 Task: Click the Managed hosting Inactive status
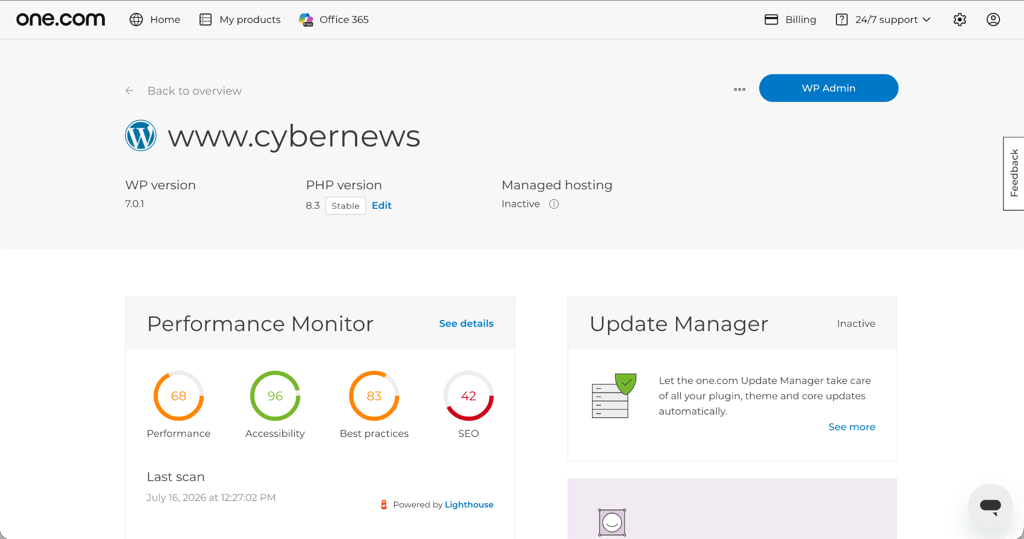click(520, 204)
